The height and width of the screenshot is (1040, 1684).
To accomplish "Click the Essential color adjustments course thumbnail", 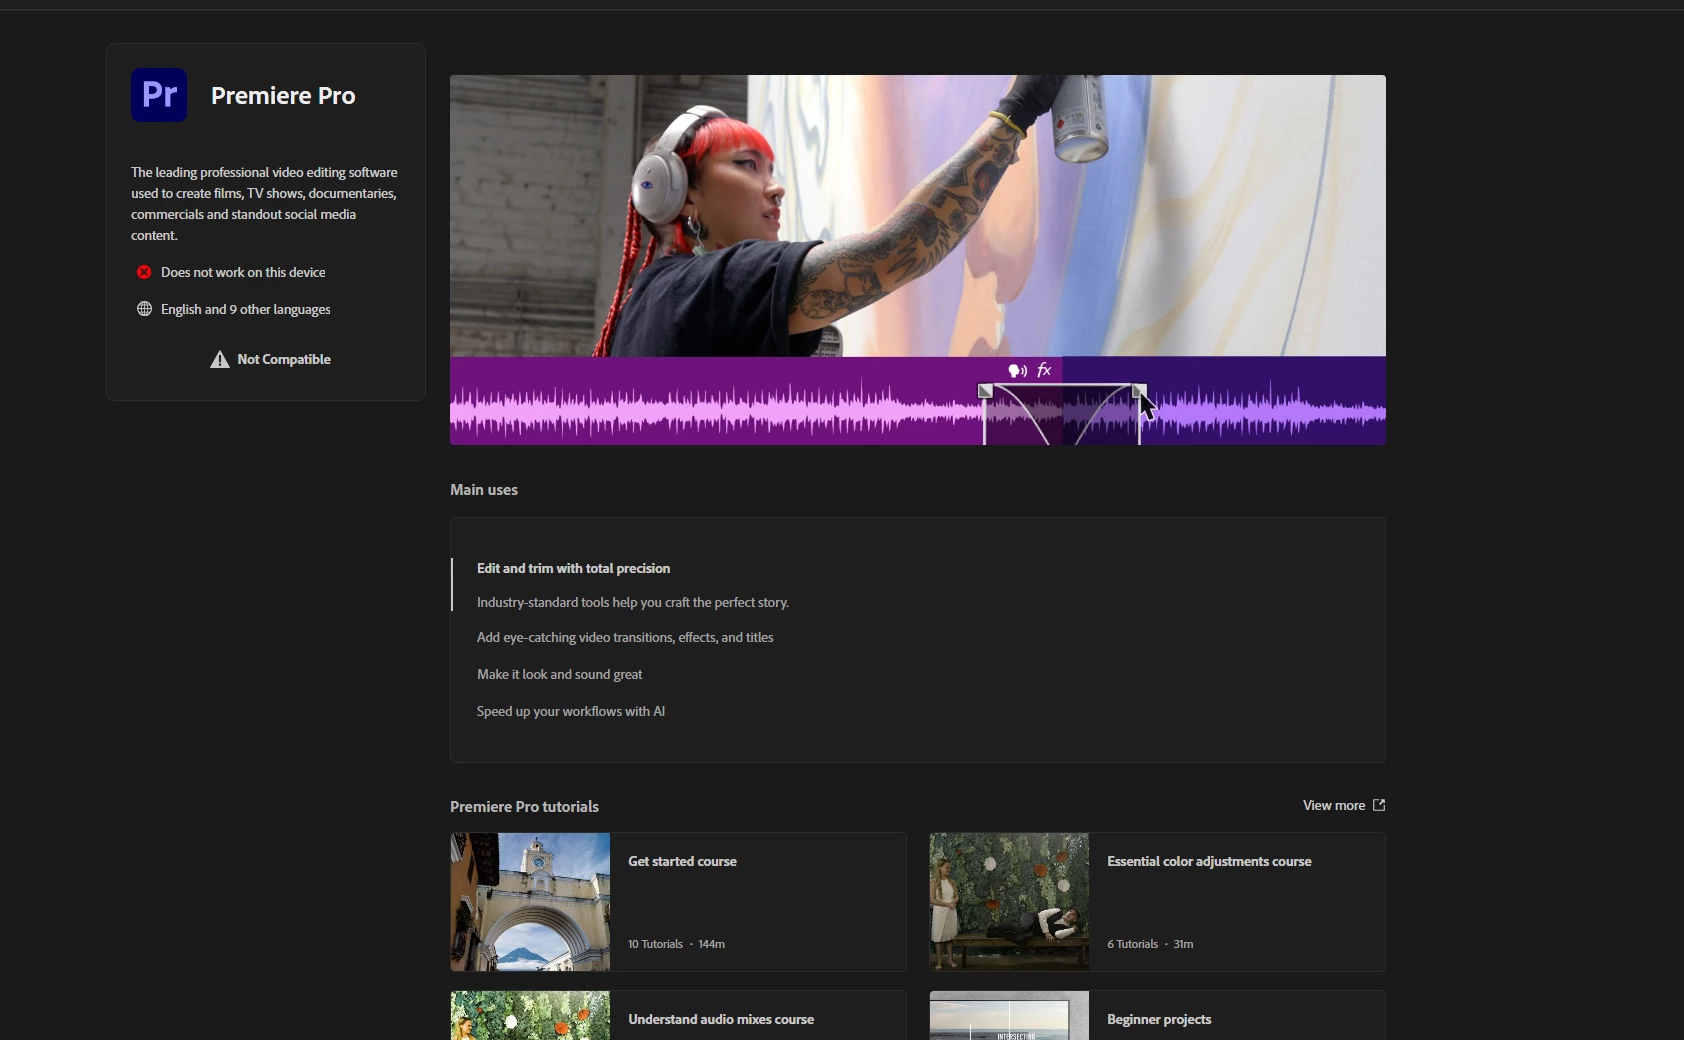I will 1009,902.
